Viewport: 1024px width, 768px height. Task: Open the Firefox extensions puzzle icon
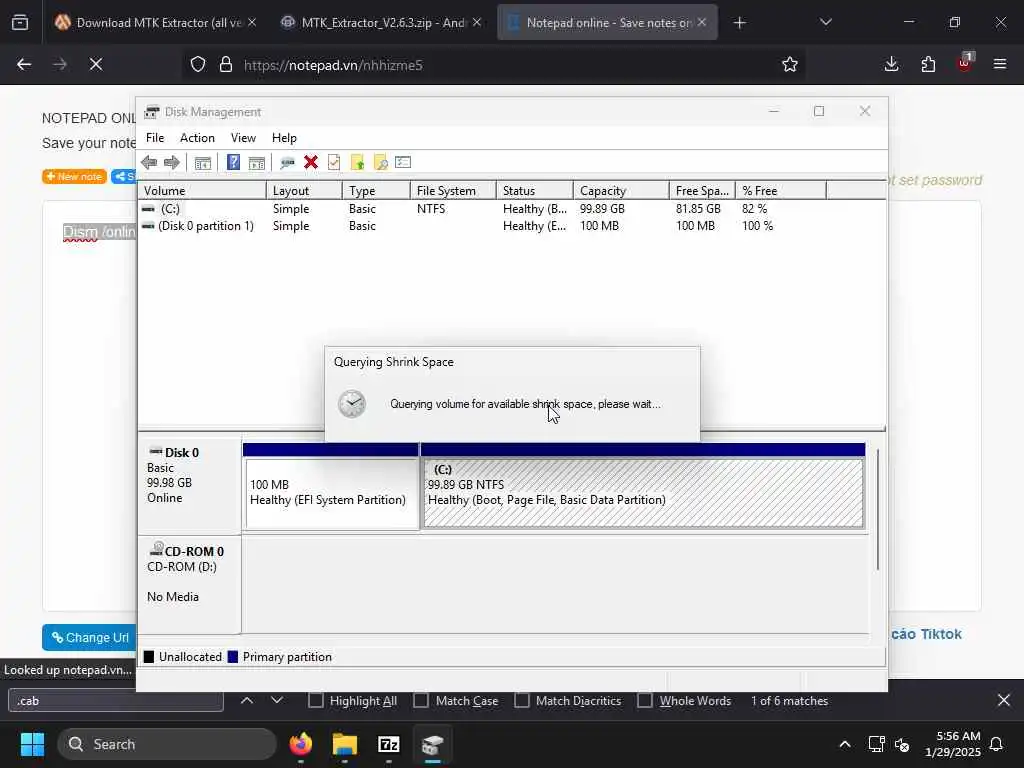coord(928,64)
